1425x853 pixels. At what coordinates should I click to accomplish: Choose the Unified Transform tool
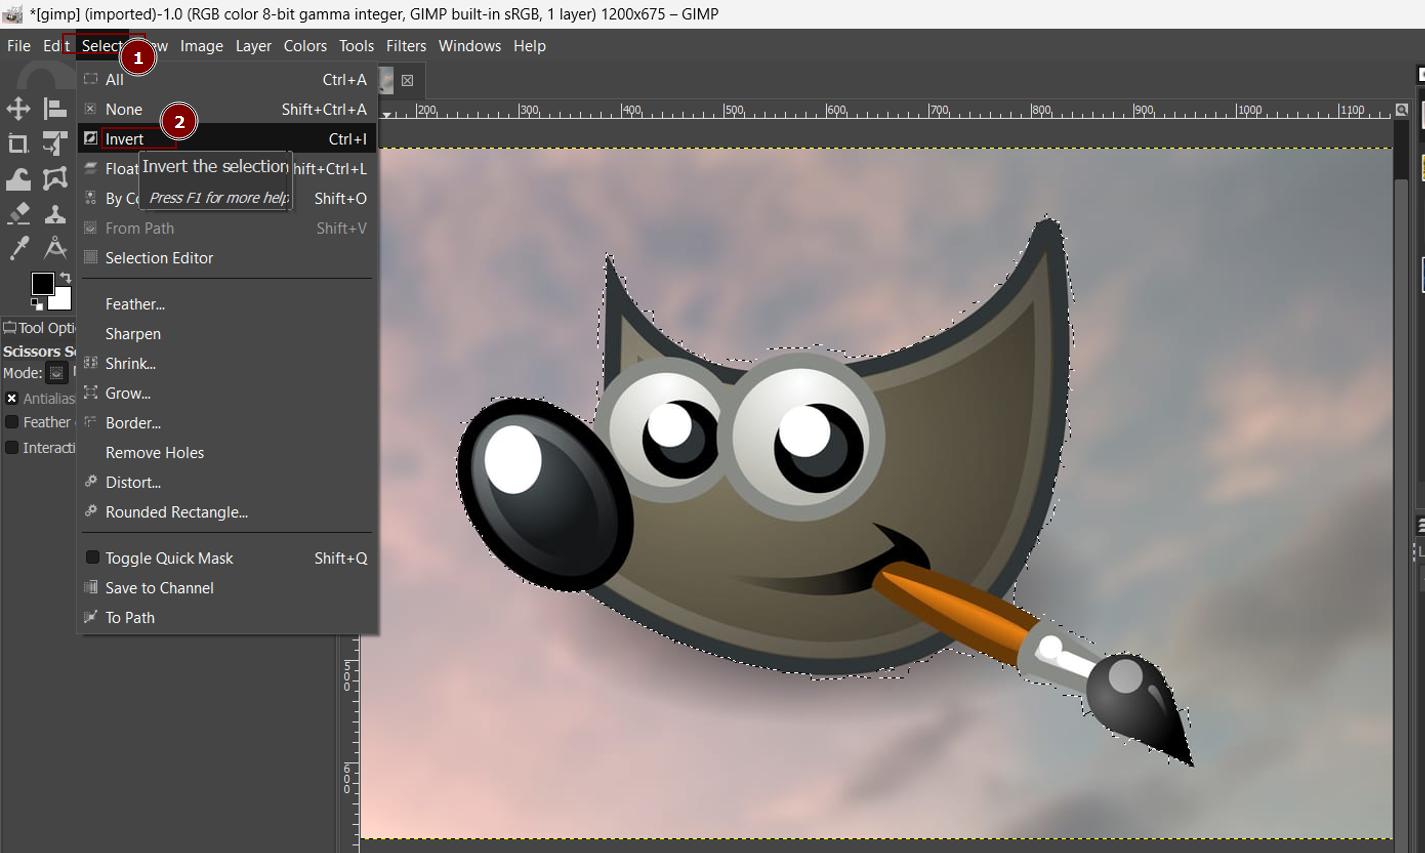click(55, 144)
